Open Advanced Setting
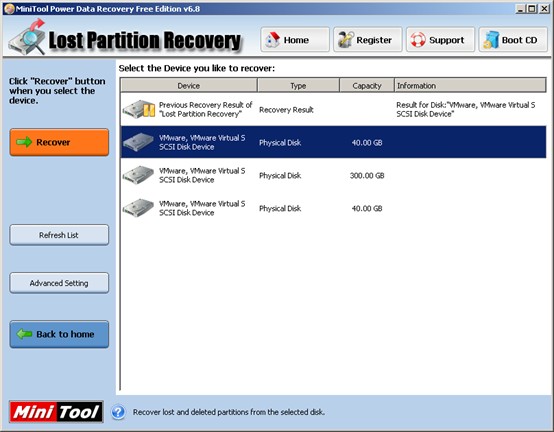The height and width of the screenshot is (432, 554). (59, 283)
